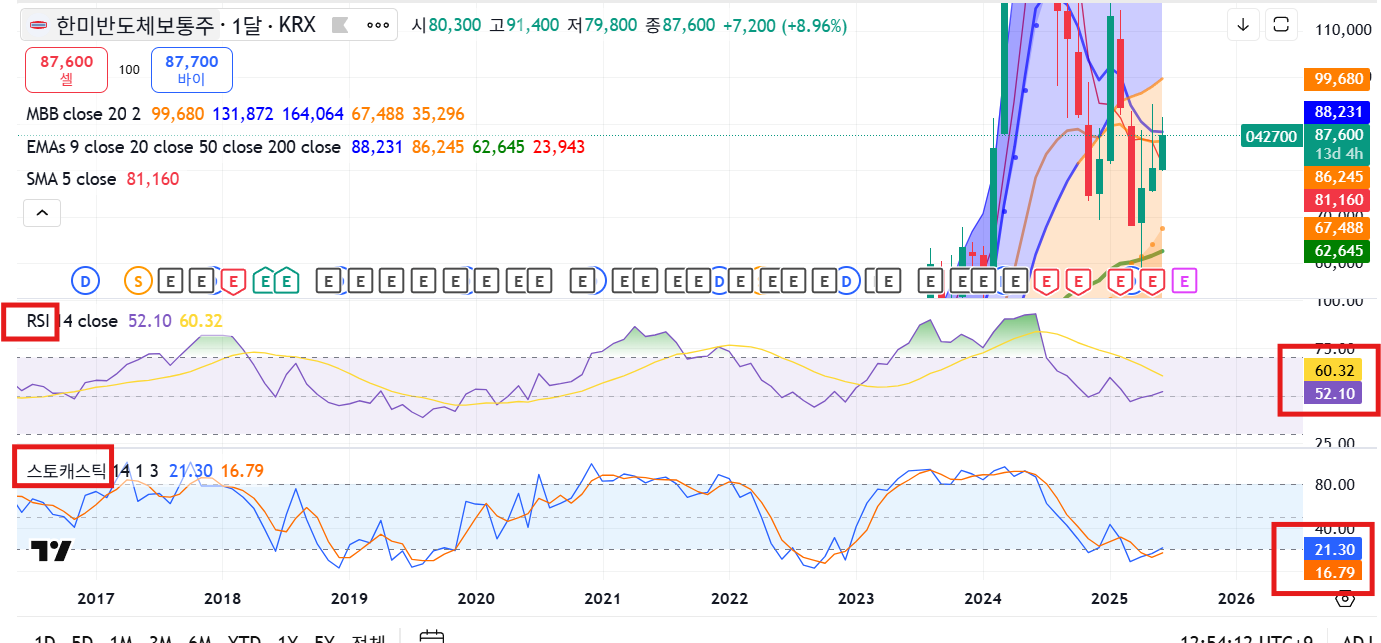Click the orange 67,488 price label
The height and width of the screenshot is (643, 1381).
pos(1338,229)
